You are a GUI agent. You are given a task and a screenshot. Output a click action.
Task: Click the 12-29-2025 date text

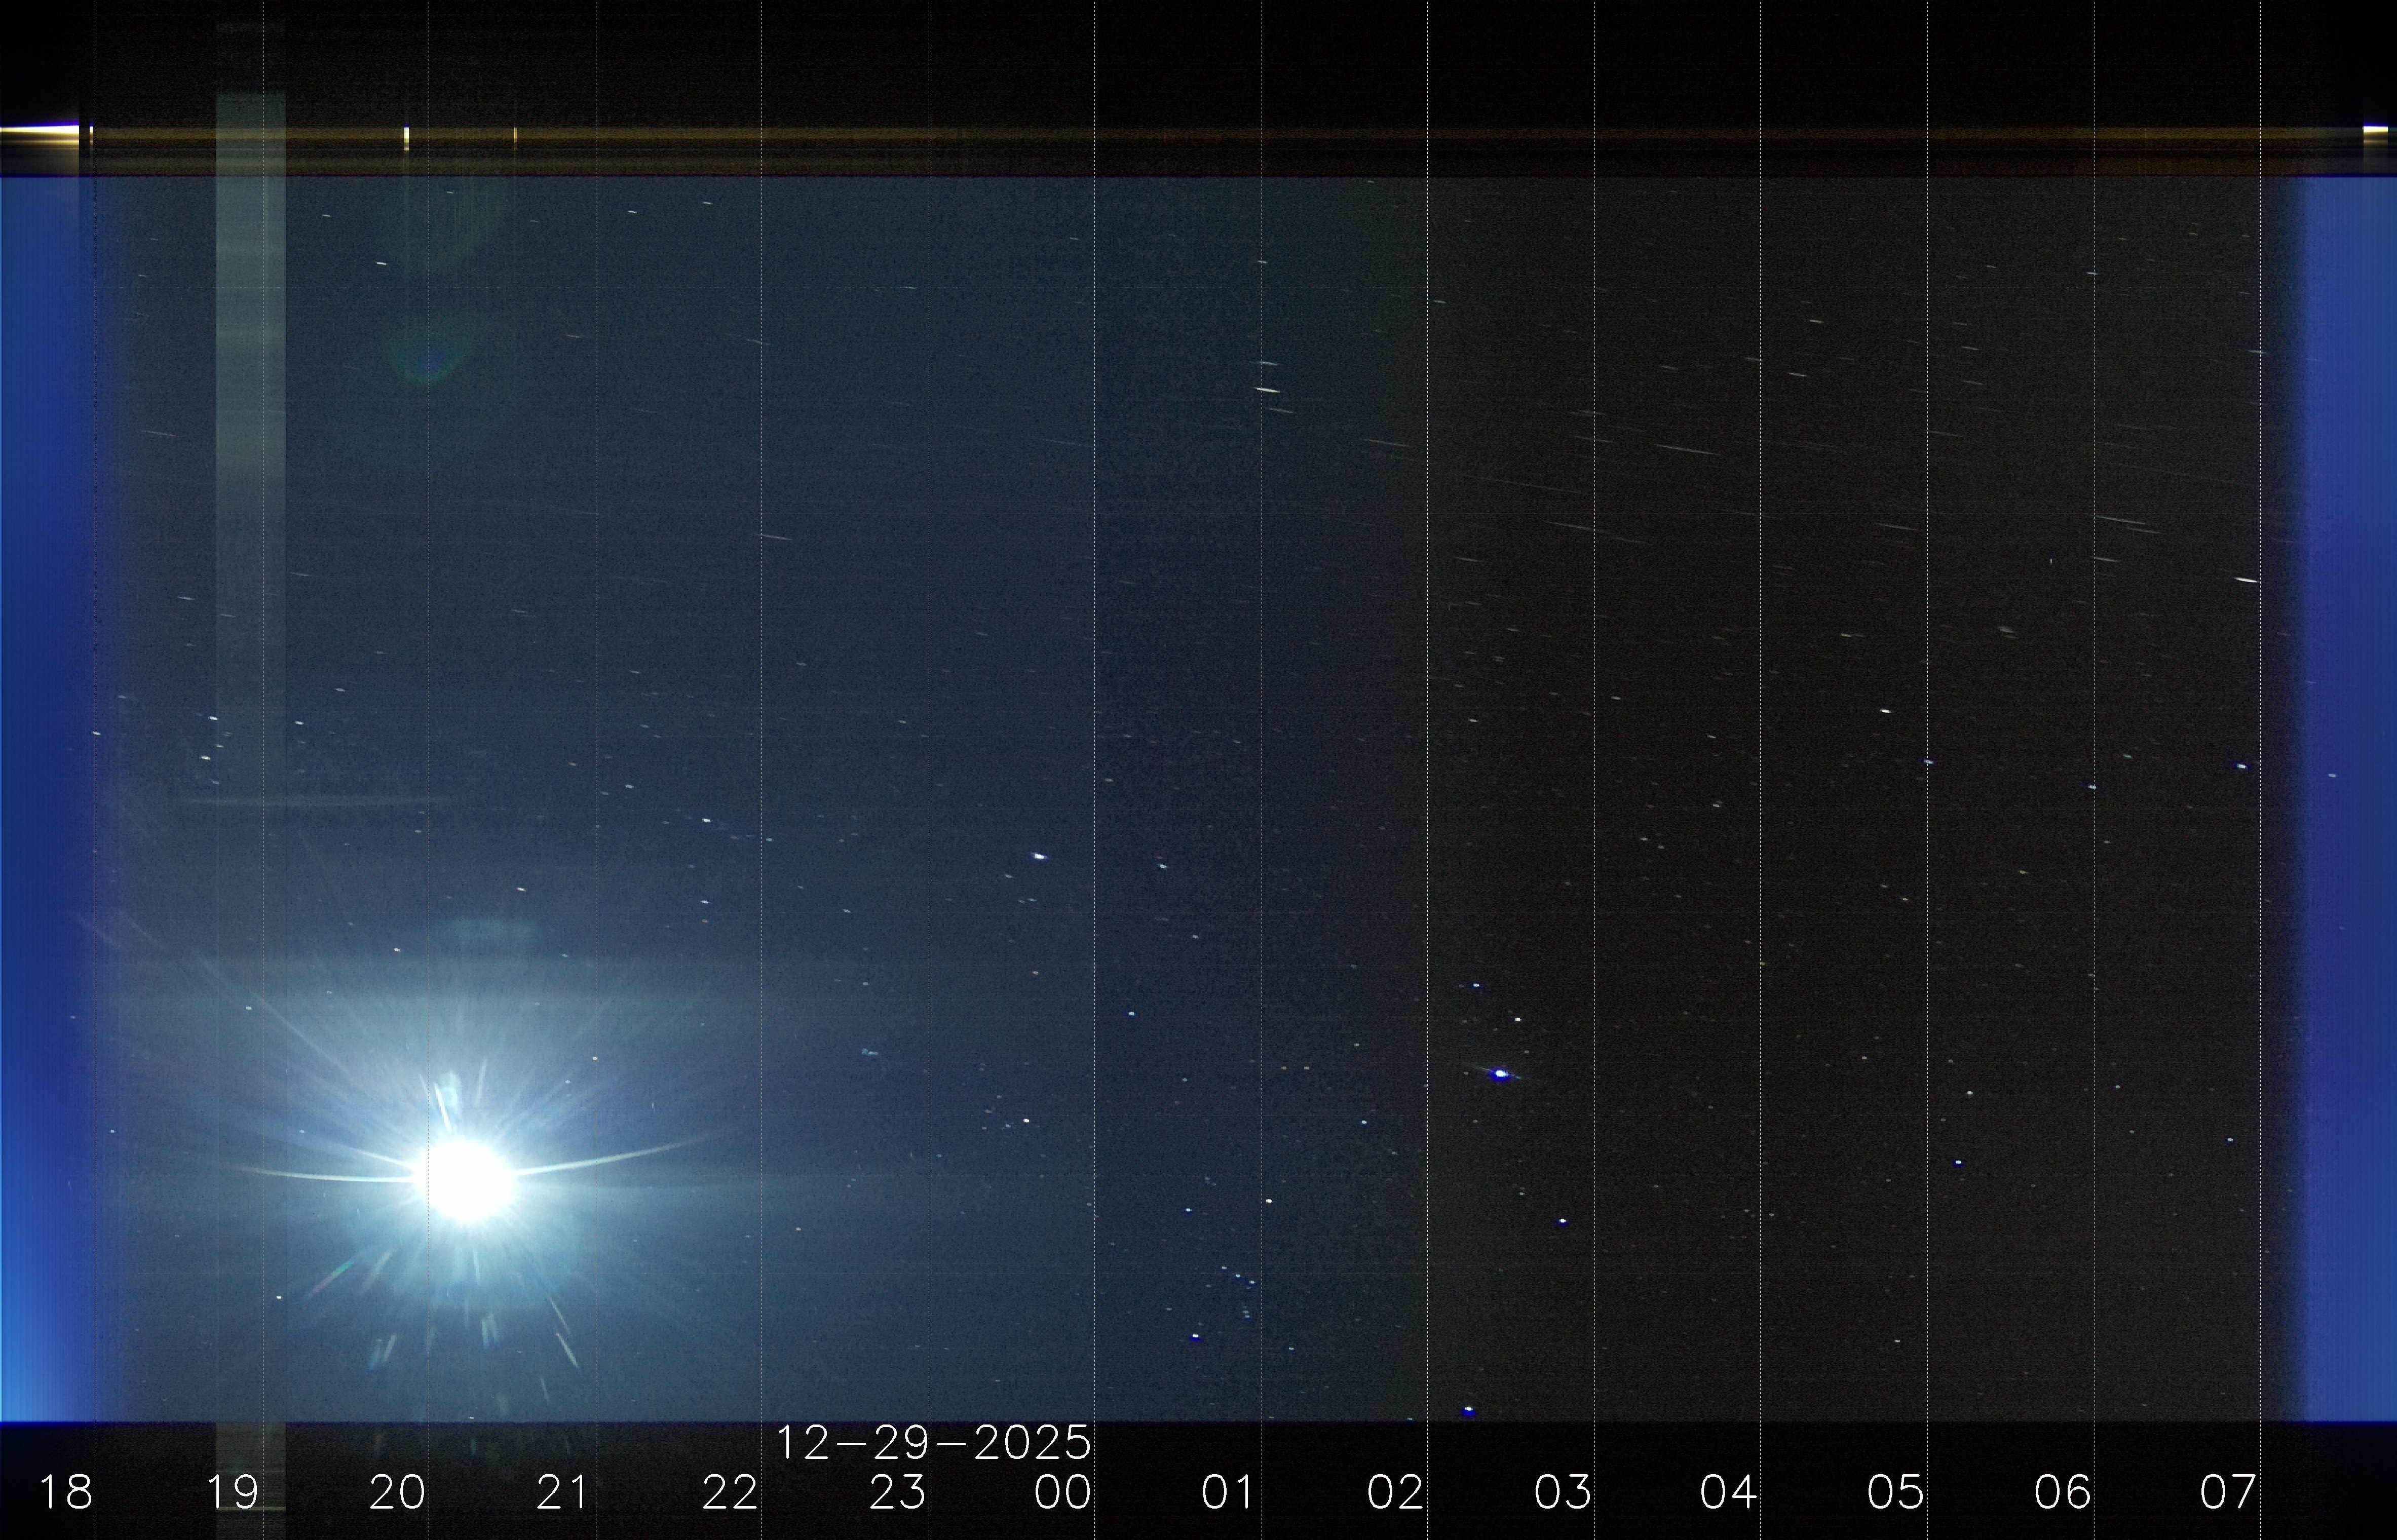(933, 1443)
